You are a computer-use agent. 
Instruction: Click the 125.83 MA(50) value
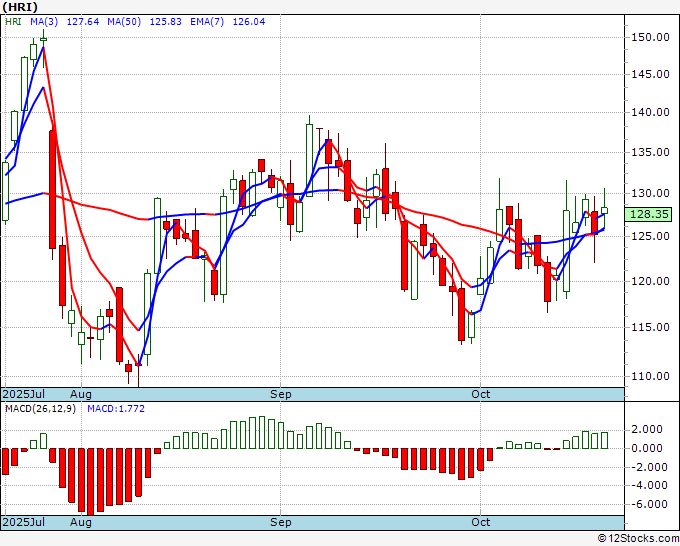pos(166,22)
